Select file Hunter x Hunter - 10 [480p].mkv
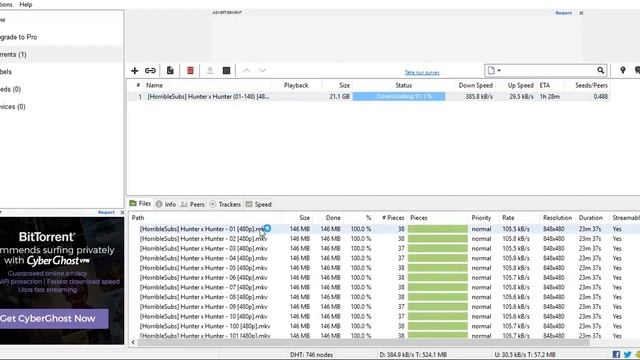This screenshot has height=360, width=640. click(203, 316)
